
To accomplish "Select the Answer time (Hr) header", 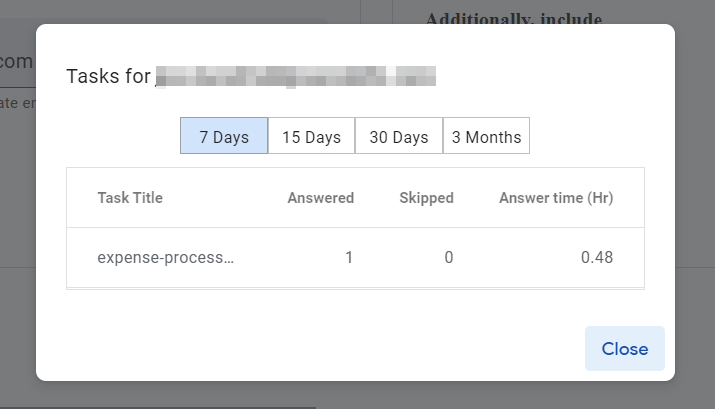I will pyautogui.click(x=556, y=198).
